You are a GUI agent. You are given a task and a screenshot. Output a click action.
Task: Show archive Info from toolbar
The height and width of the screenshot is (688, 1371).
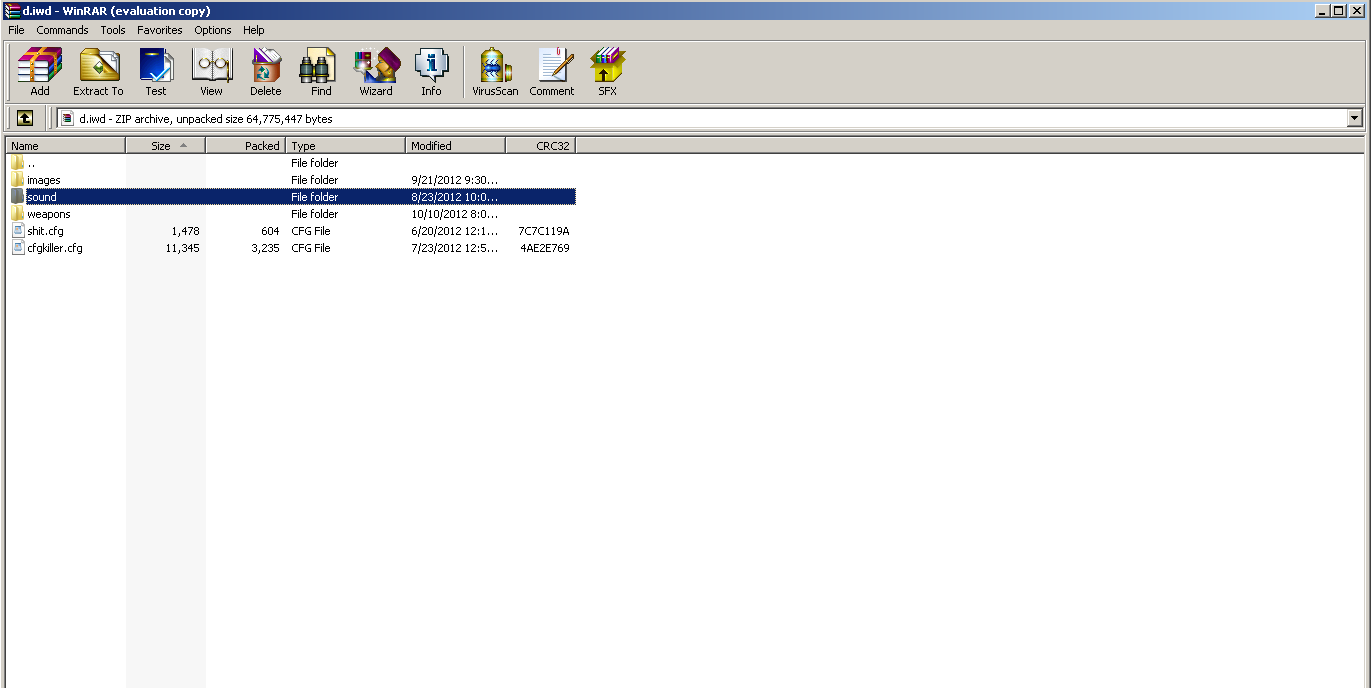click(431, 72)
